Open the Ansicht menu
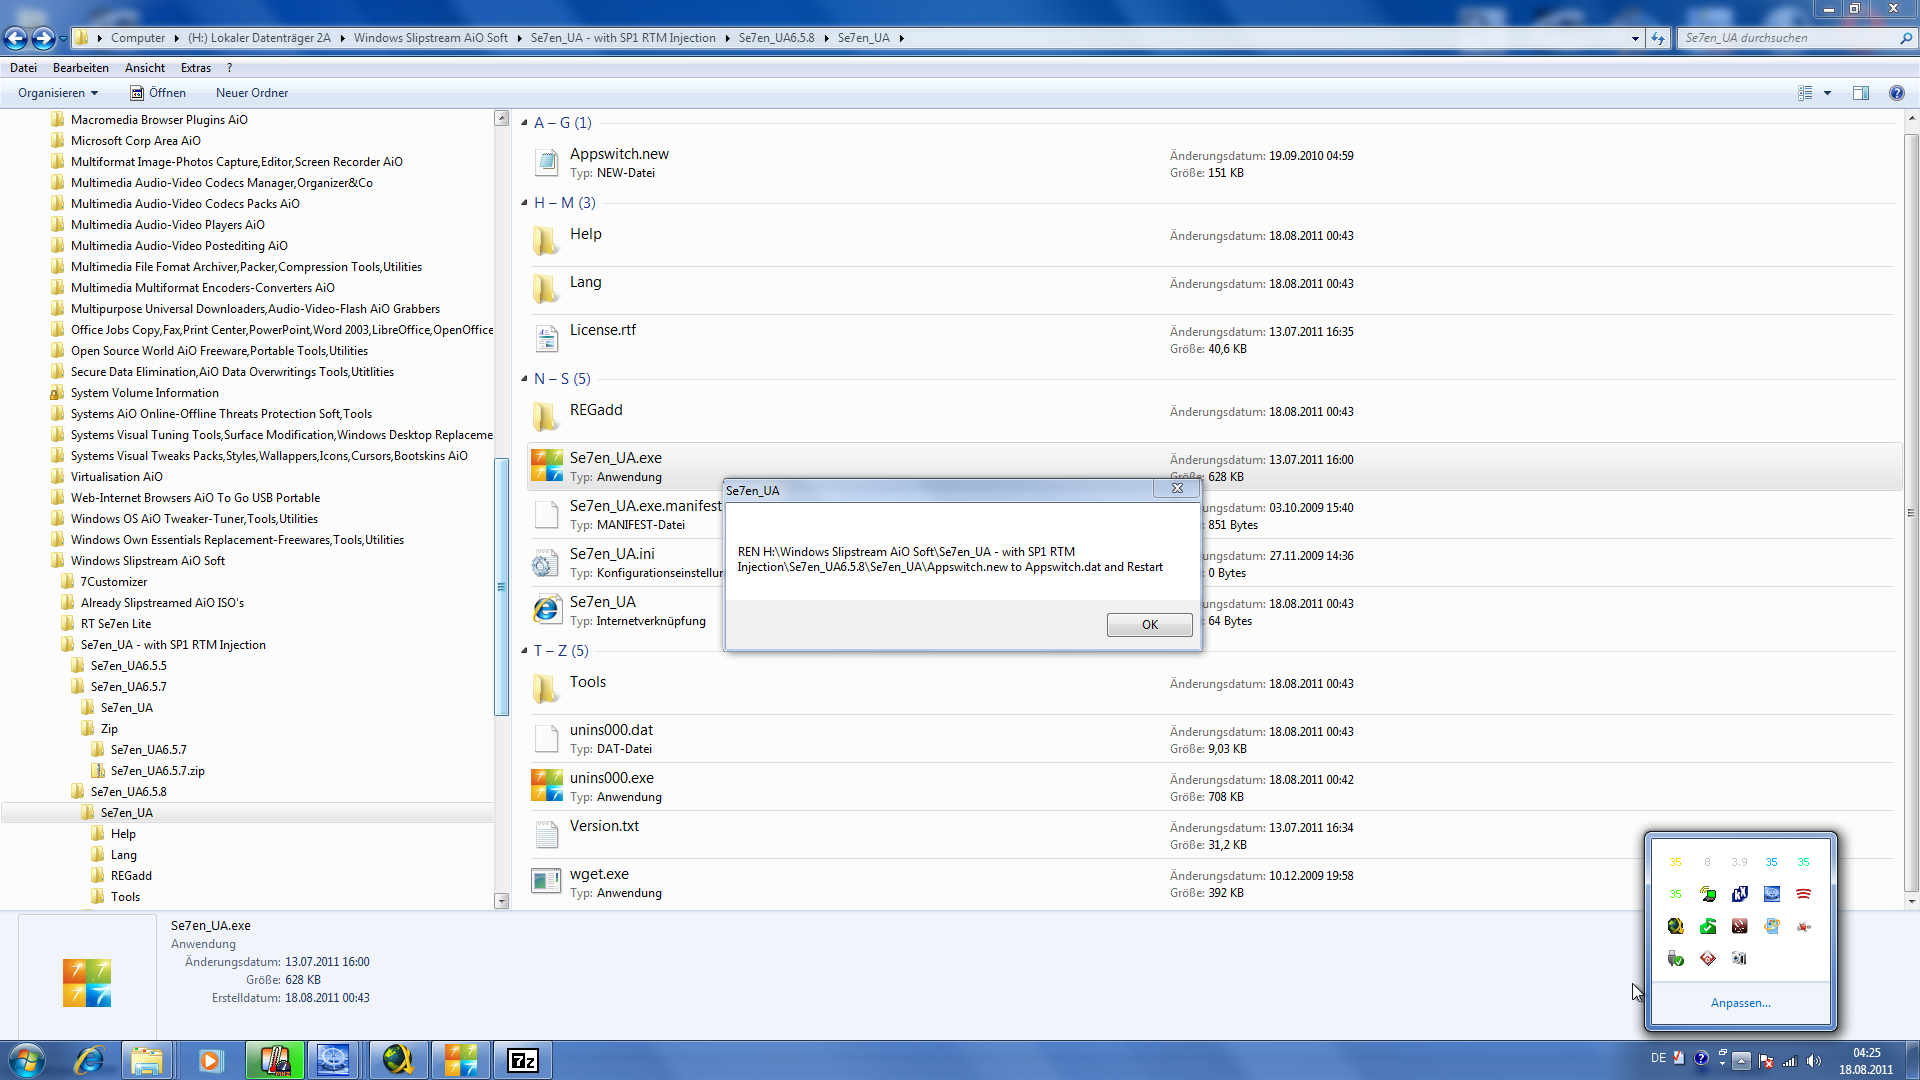This screenshot has width=1920, height=1080. 145,68
